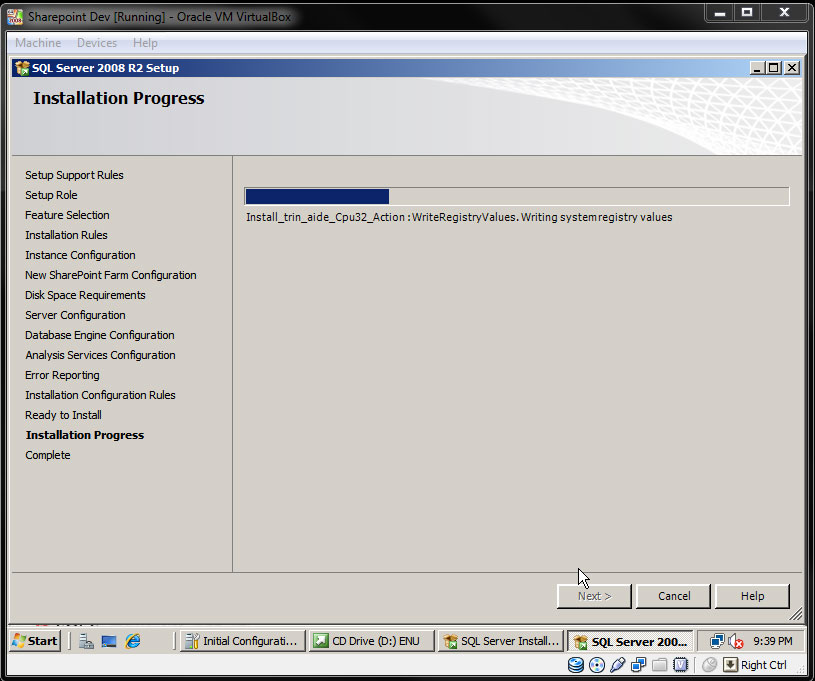
Task: Maximize the SQL Server Setup window
Action: (774, 68)
